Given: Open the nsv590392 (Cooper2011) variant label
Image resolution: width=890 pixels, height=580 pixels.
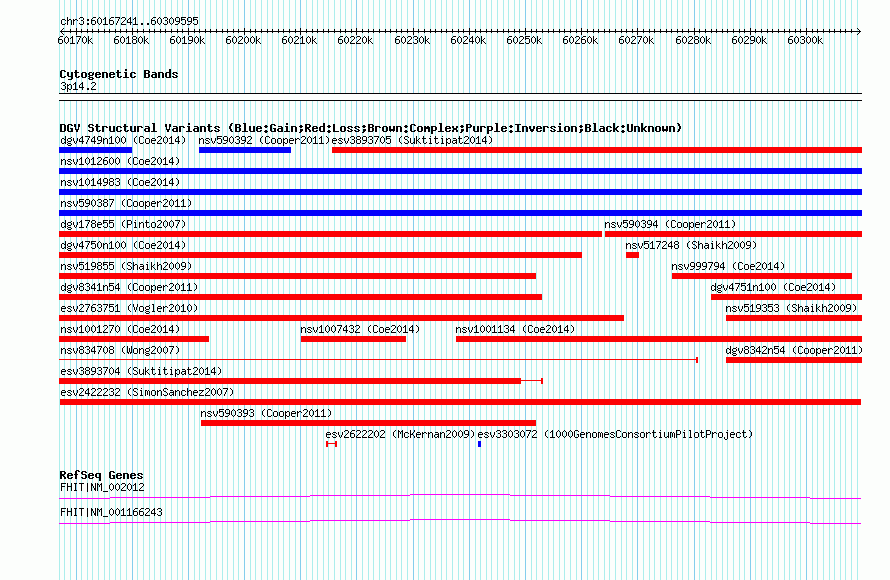Looking at the screenshot, I should pos(265,140).
